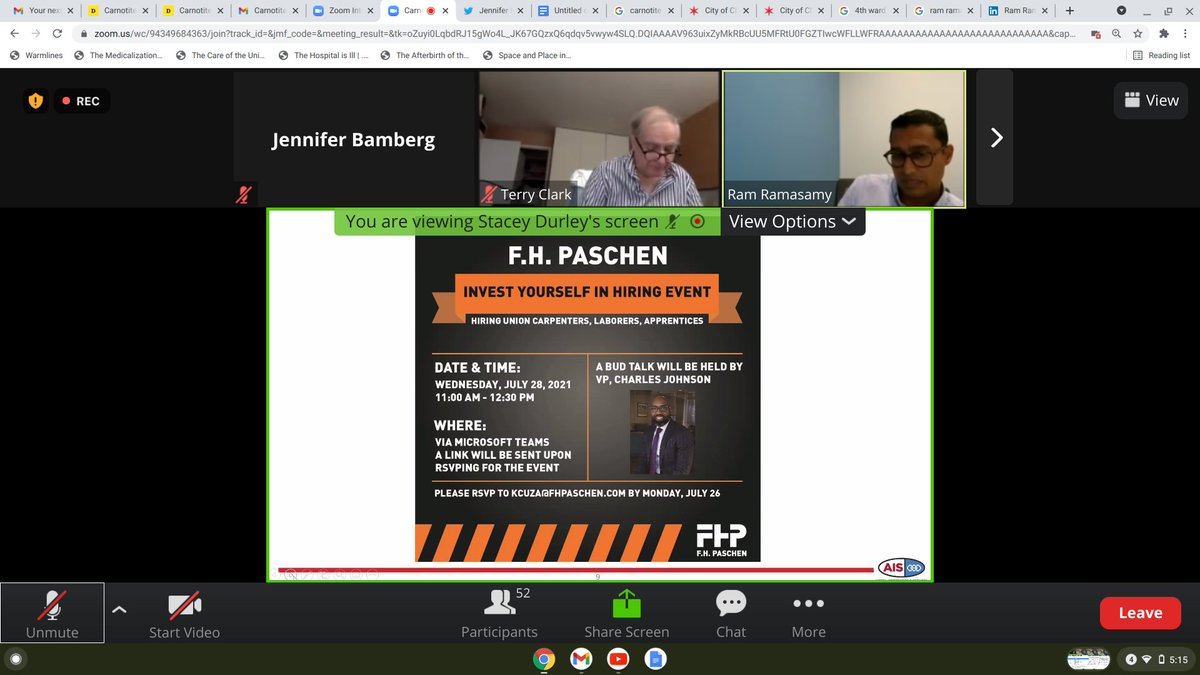1200x675 pixels.
Task: Open the ChromeOS launcher circle
Action: (x=15, y=659)
